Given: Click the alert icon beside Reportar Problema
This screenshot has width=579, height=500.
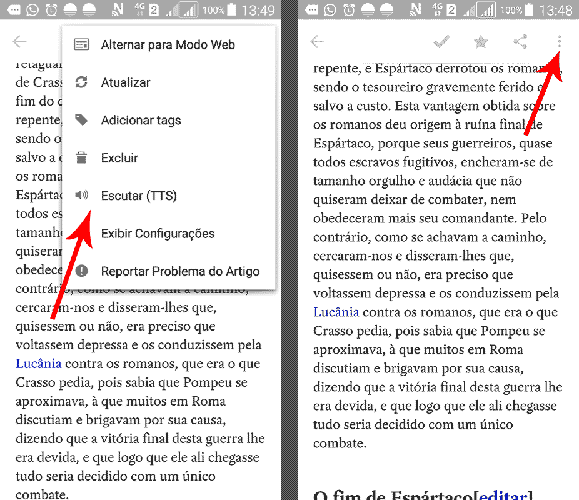Looking at the screenshot, I should pyautogui.click(x=82, y=271).
